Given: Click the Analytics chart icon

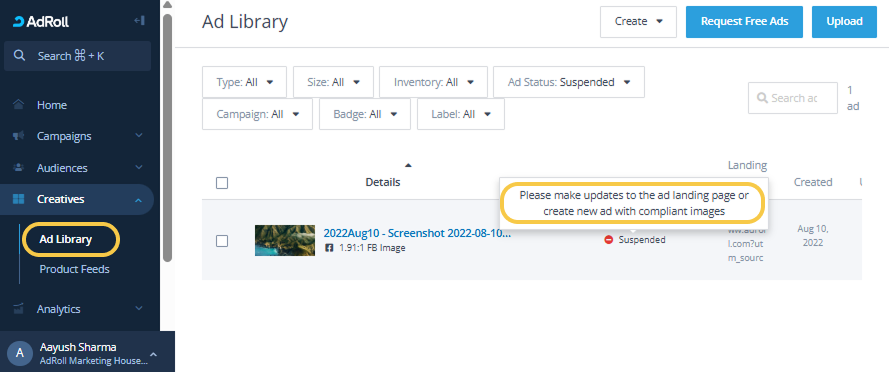Looking at the screenshot, I should tap(19, 309).
